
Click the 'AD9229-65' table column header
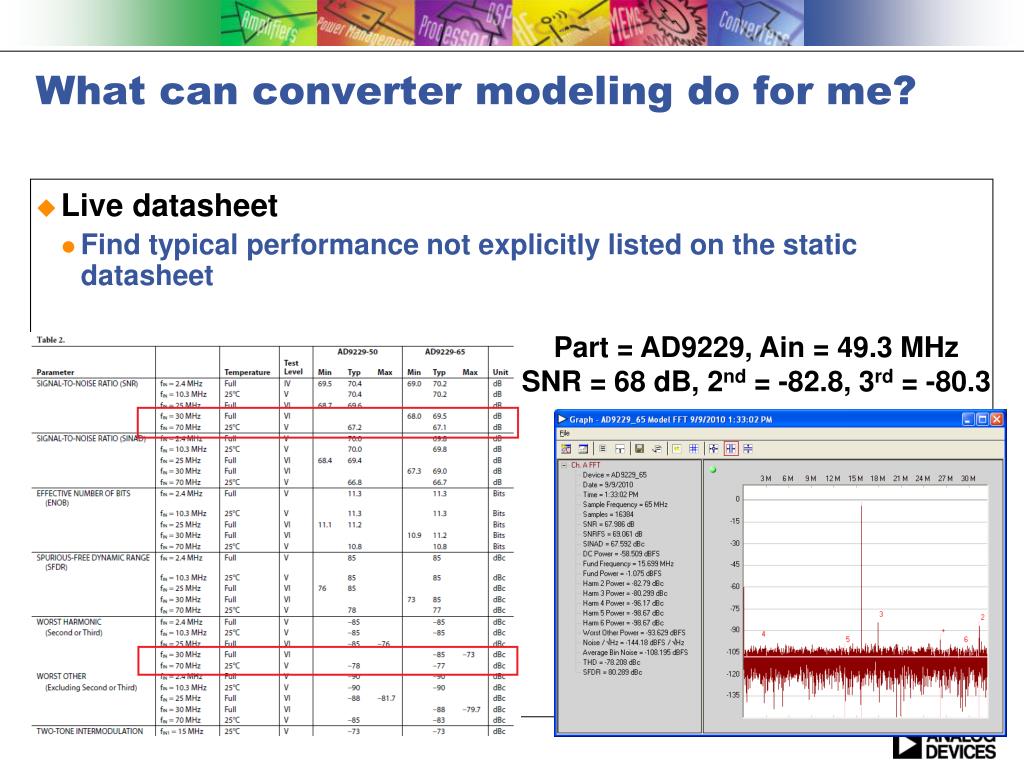(445, 352)
